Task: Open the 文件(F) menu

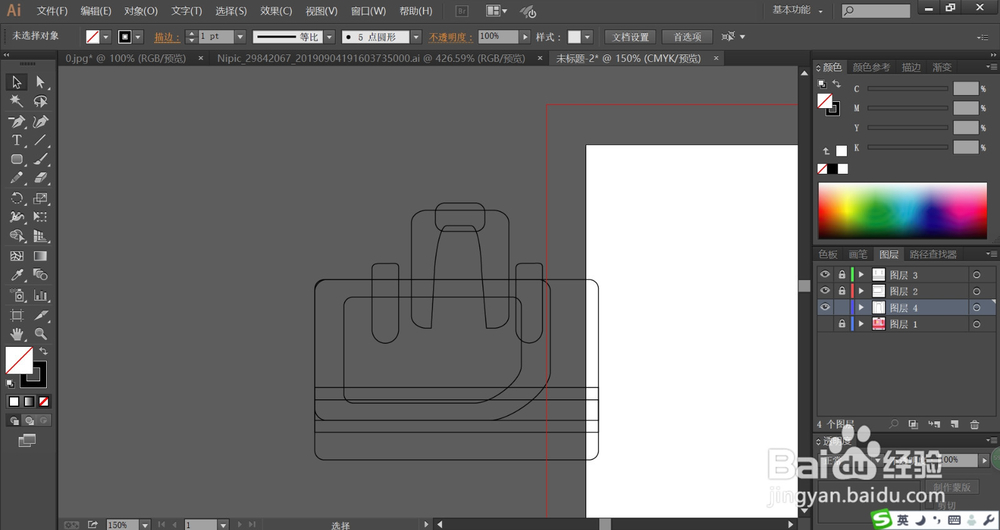Action: coord(52,11)
